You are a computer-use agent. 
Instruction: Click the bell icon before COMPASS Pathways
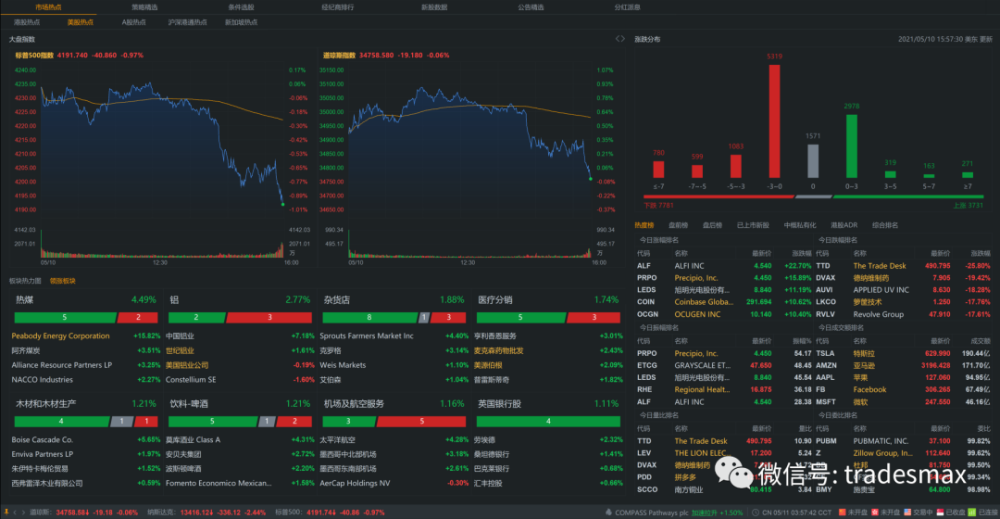pos(609,512)
